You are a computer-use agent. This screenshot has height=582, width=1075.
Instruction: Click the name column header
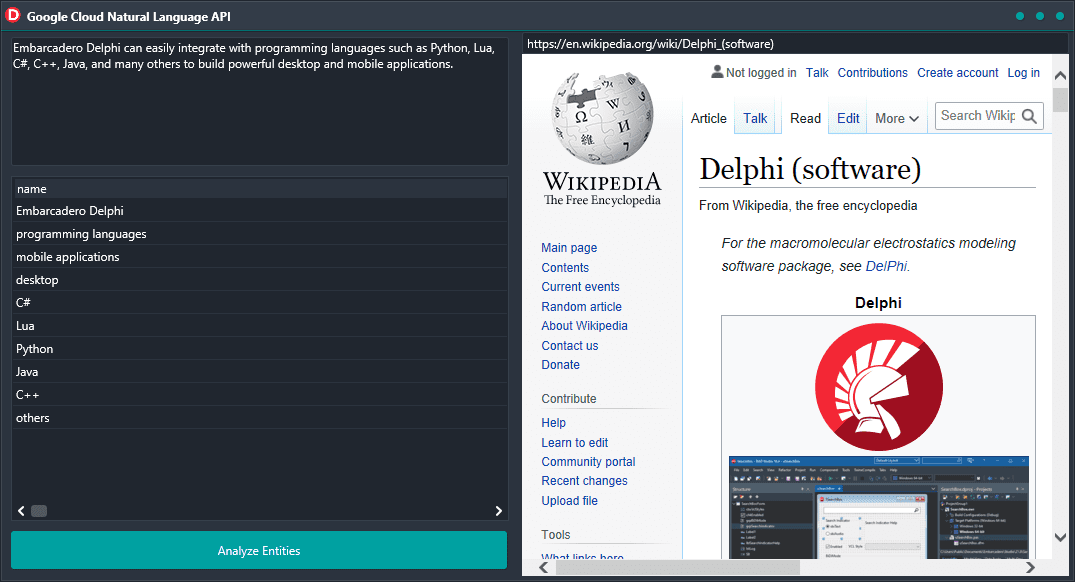point(260,189)
